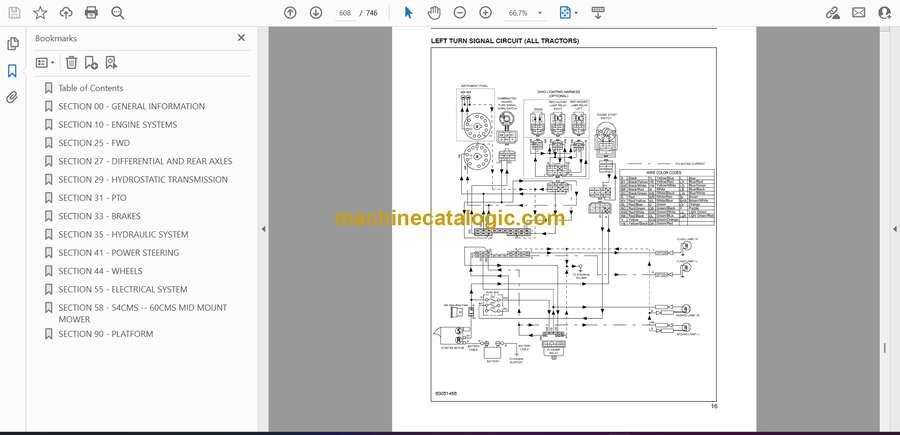This screenshot has width=900, height=435.
Task: Choose the arrow selection tool
Action: pos(409,13)
